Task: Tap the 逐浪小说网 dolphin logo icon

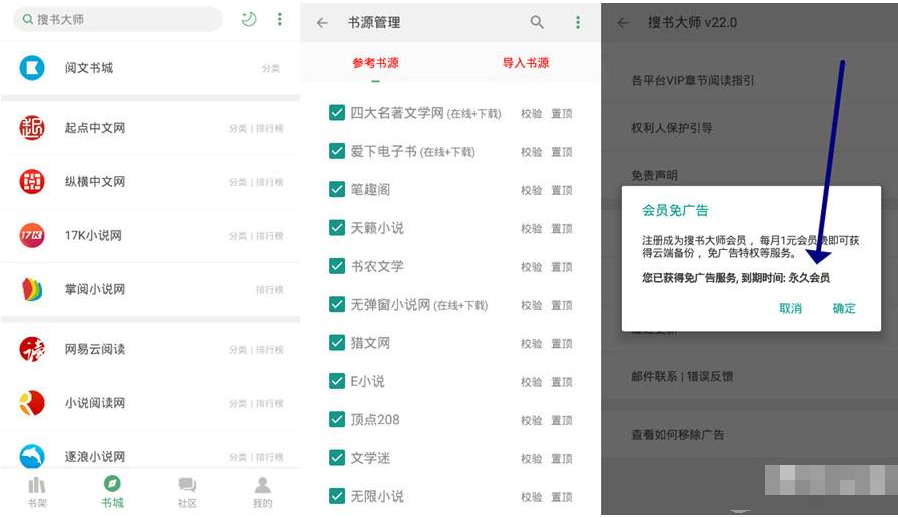Action: [32, 457]
